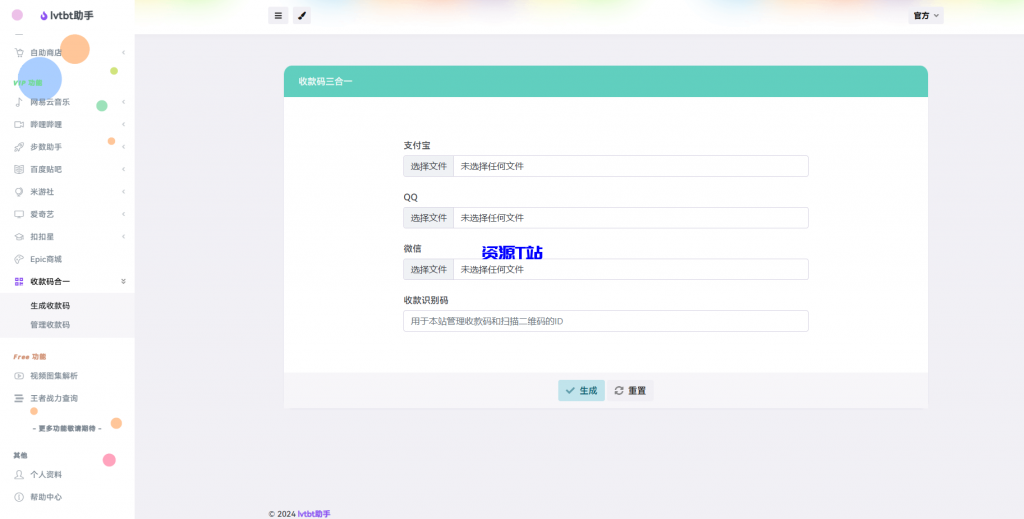Screen dimensions: 1024x519
Task: Click the 微信 file name field
Action: pyautogui.click(x=631, y=269)
